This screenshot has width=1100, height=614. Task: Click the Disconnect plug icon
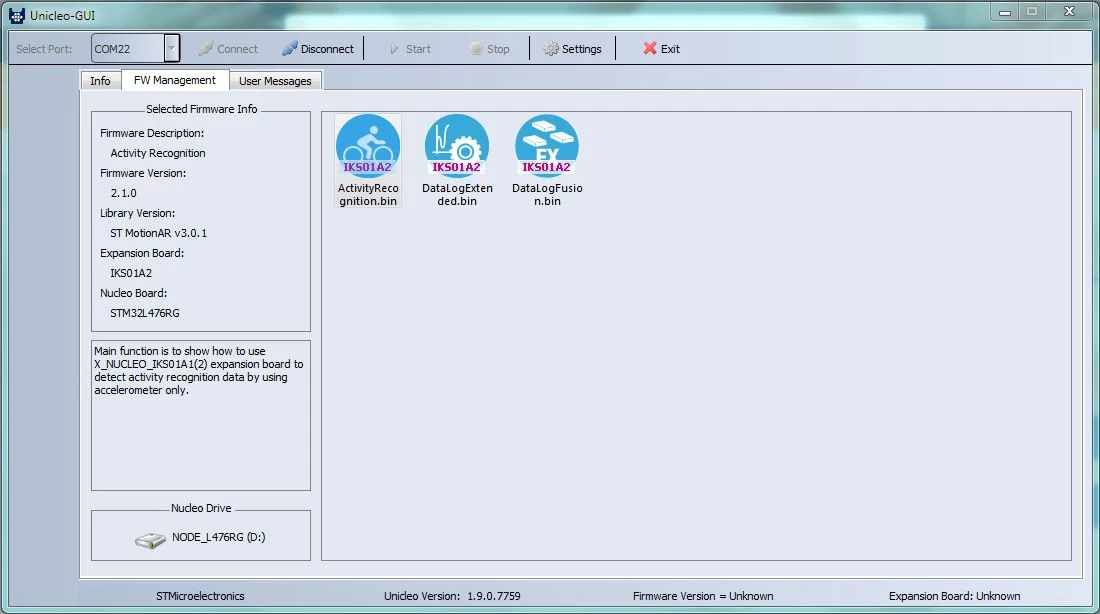pyautogui.click(x=290, y=48)
